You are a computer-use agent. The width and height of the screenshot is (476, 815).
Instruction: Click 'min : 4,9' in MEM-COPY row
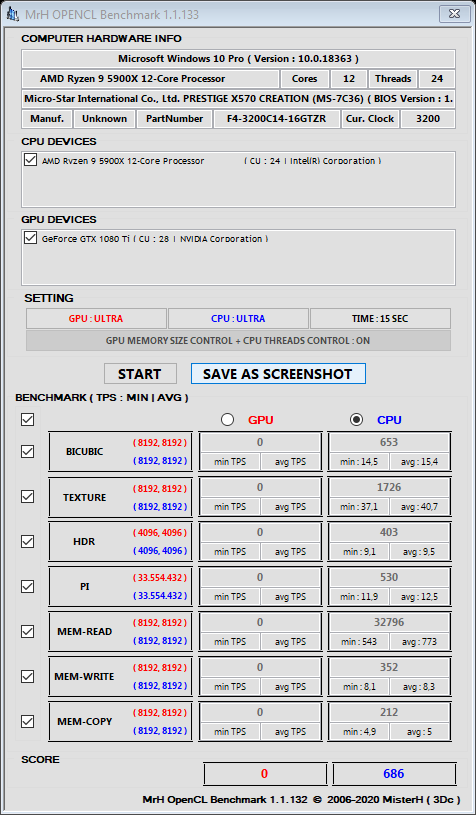coord(359,731)
